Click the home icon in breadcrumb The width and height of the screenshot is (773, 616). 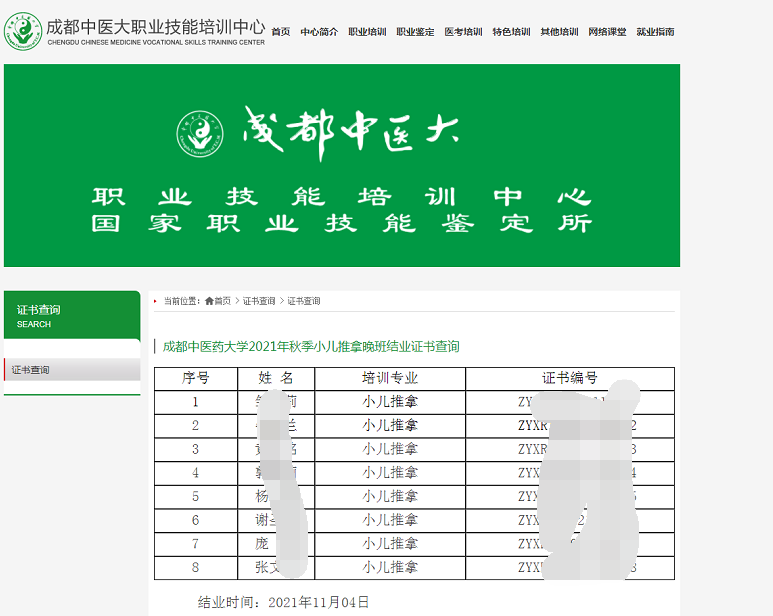pyautogui.click(x=209, y=301)
